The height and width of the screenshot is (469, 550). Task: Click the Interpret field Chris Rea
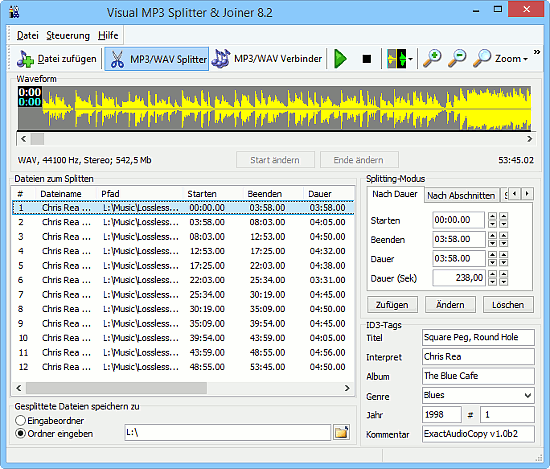click(478, 357)
